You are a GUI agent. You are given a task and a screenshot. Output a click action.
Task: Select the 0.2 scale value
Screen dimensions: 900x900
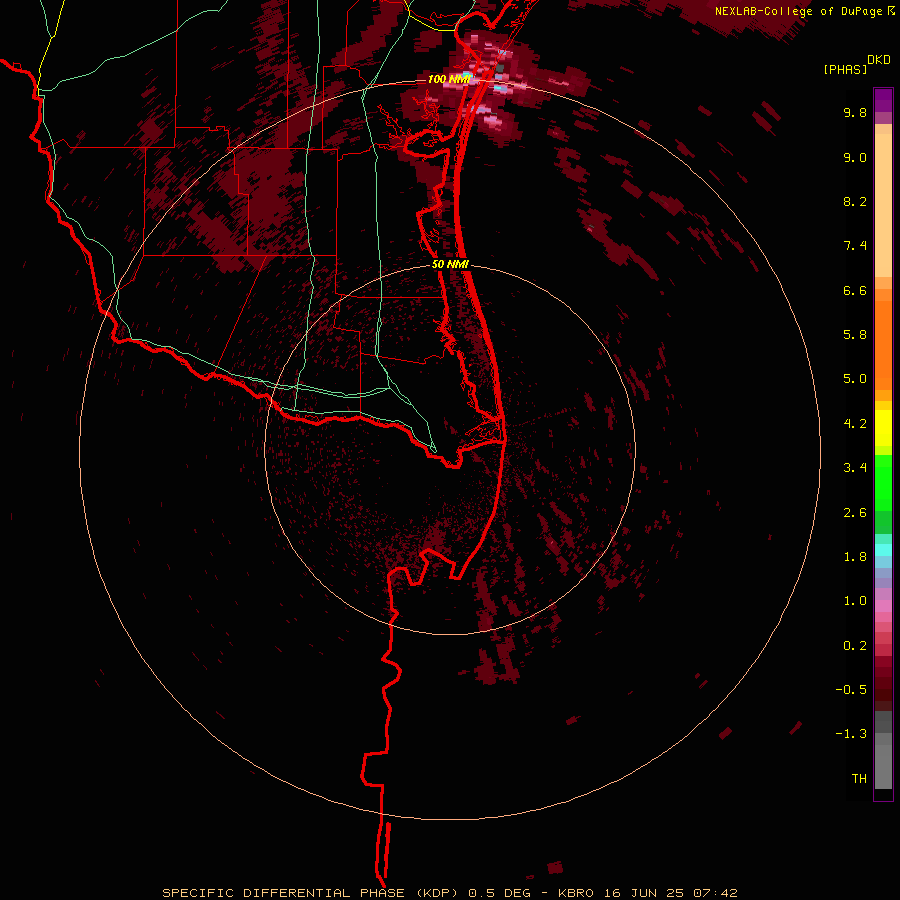coord(855,646)
